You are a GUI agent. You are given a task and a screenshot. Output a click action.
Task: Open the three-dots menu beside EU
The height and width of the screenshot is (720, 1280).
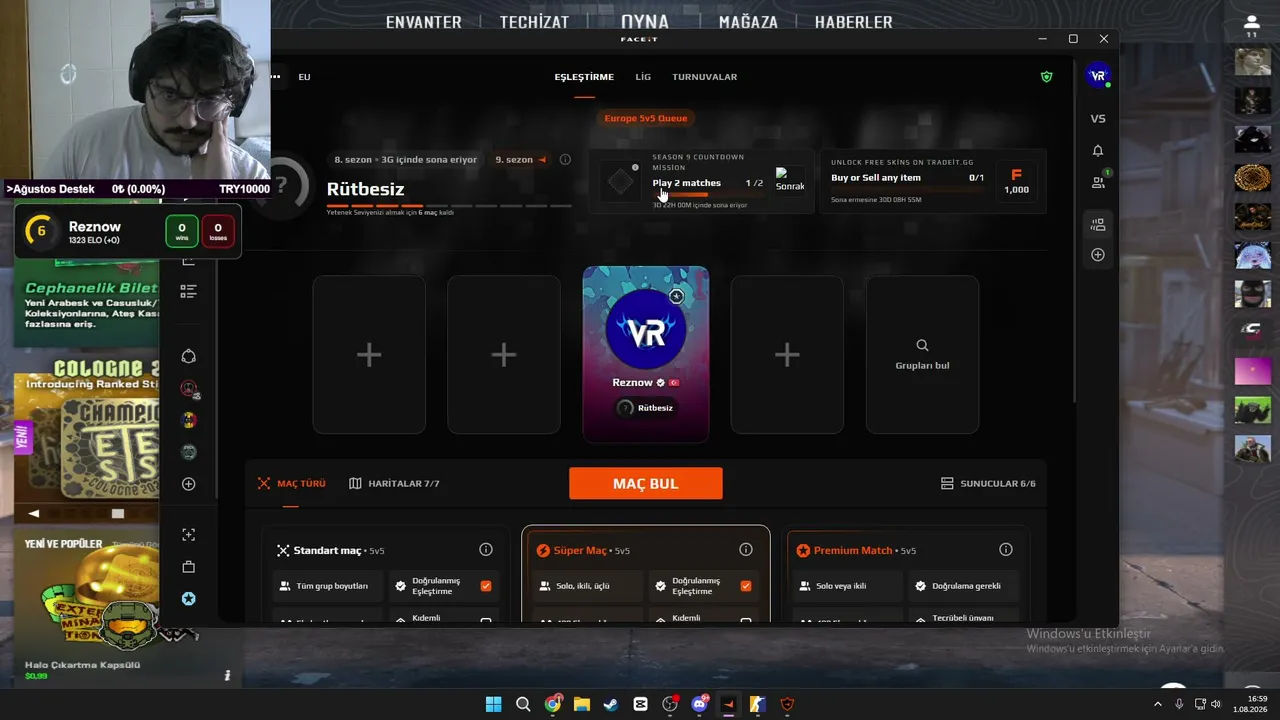[x=275, y=77]
